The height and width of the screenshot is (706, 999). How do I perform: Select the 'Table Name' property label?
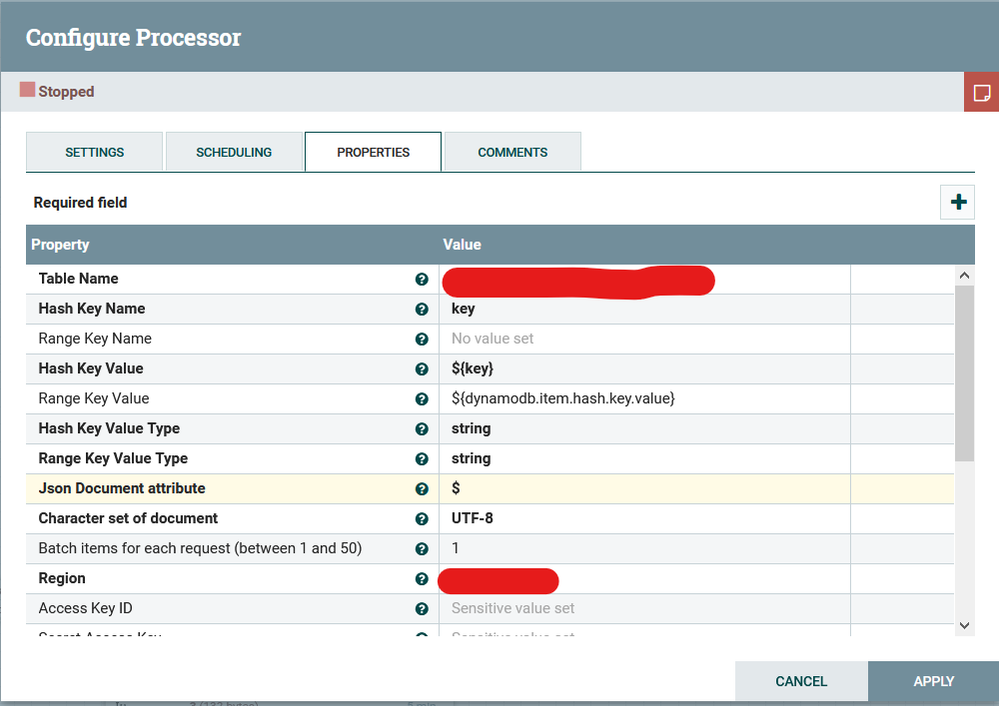tap(78, 278)
